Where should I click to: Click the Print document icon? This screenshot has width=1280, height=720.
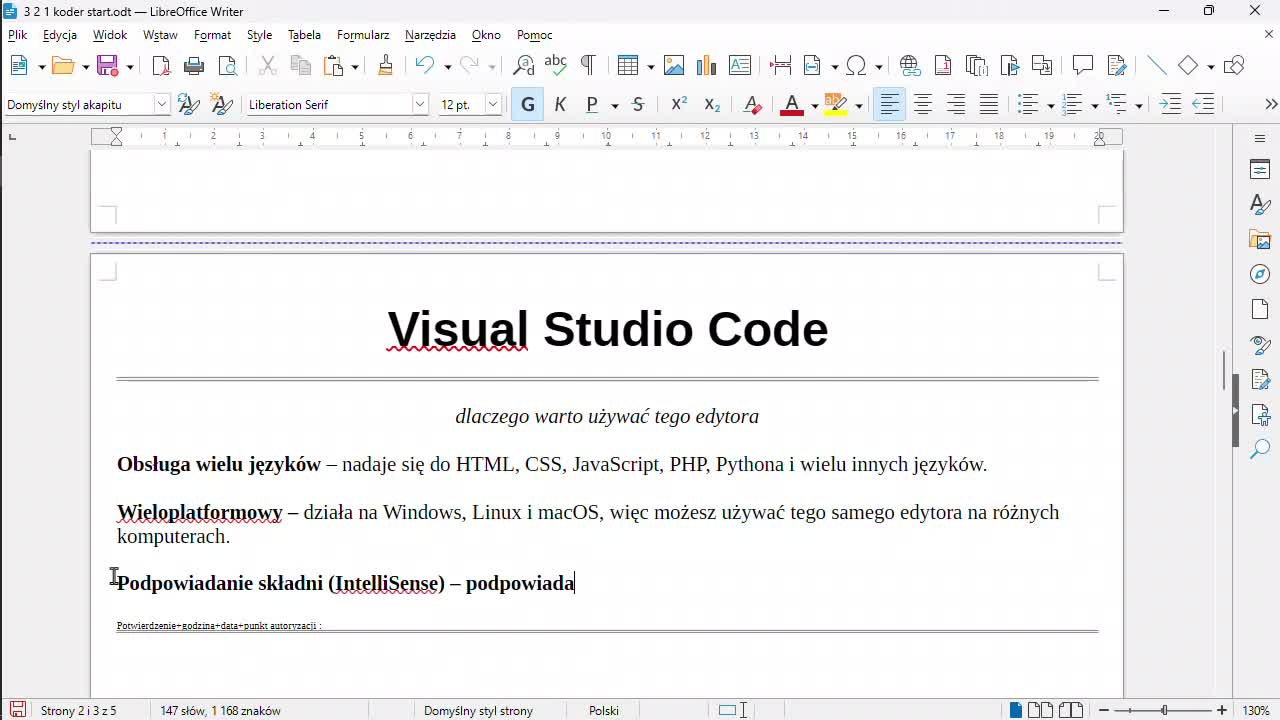(195, 66)
